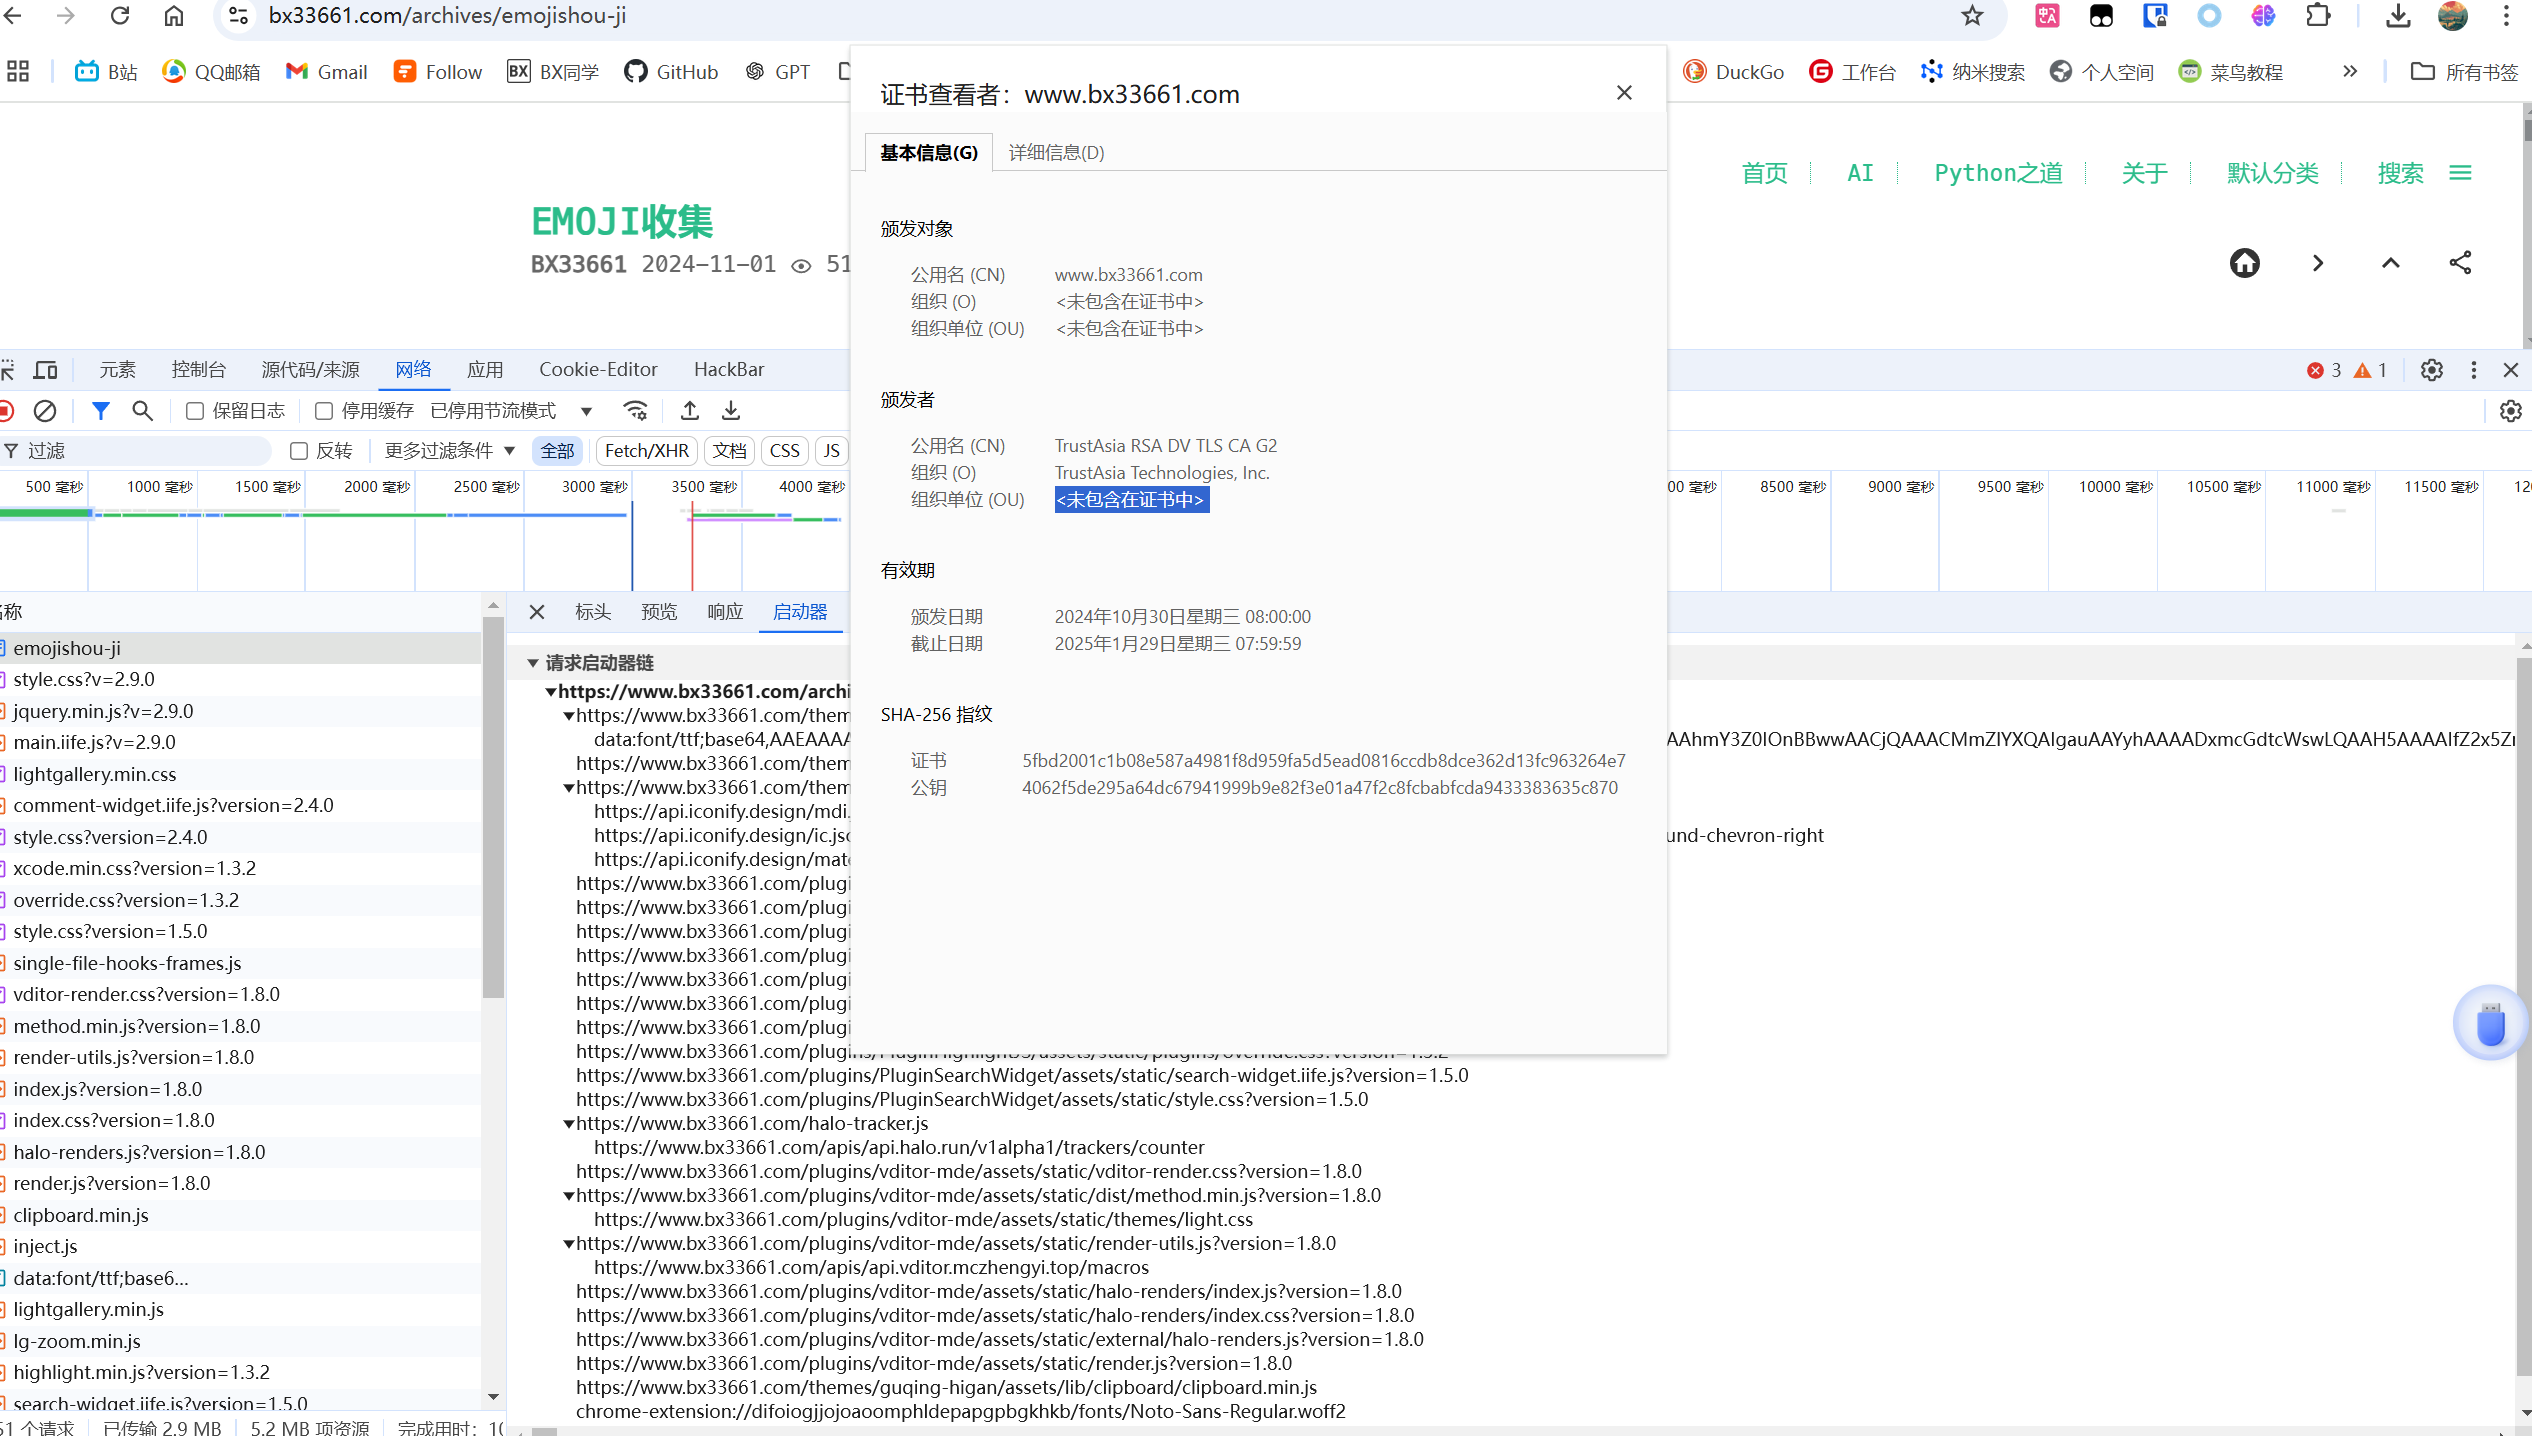Toggle the network filter funnel icon
Viewport: 2532px width, 1436px height.
click(101, 411)
